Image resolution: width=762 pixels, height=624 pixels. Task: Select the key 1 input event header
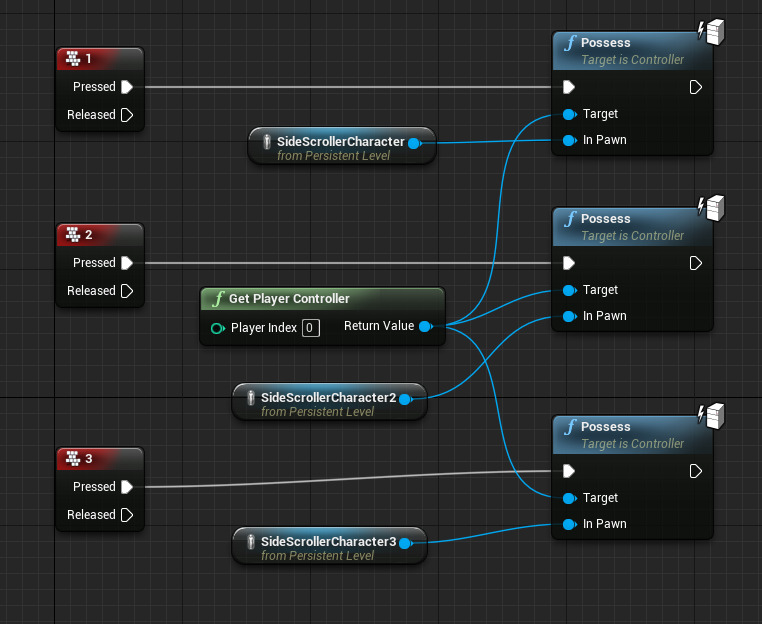pos(100,59)
